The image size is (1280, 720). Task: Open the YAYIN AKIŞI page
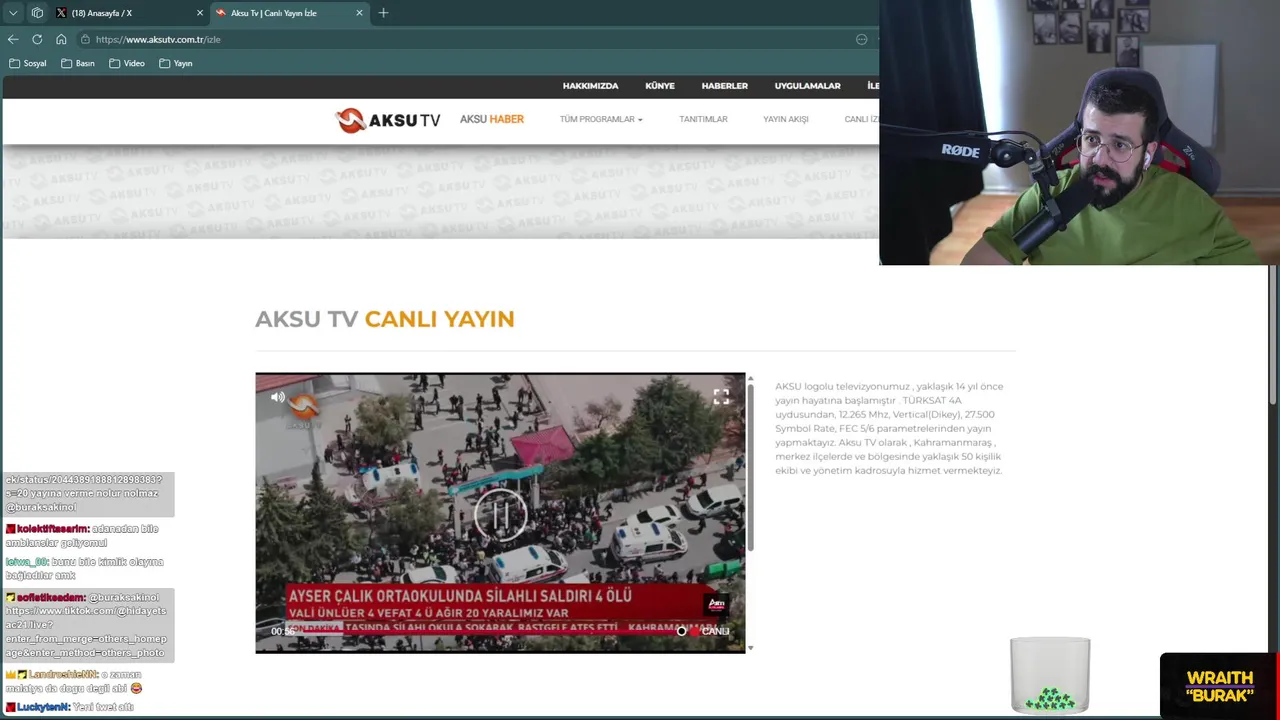(x=786, y=119)
